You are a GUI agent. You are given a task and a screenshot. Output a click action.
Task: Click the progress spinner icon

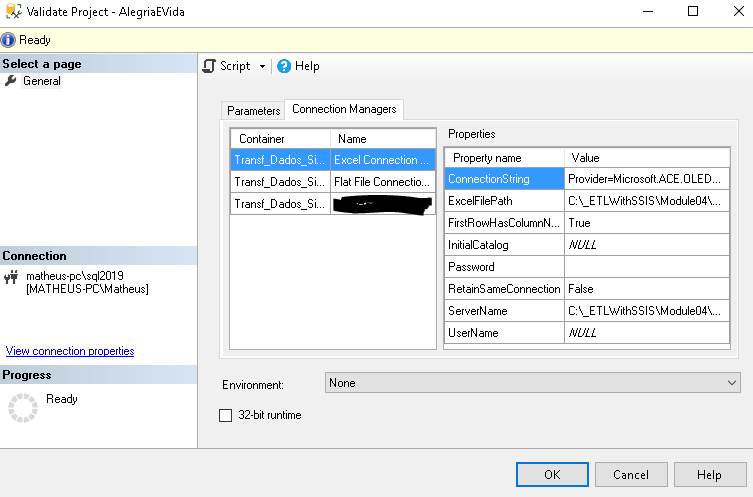[x=22, y=407]
